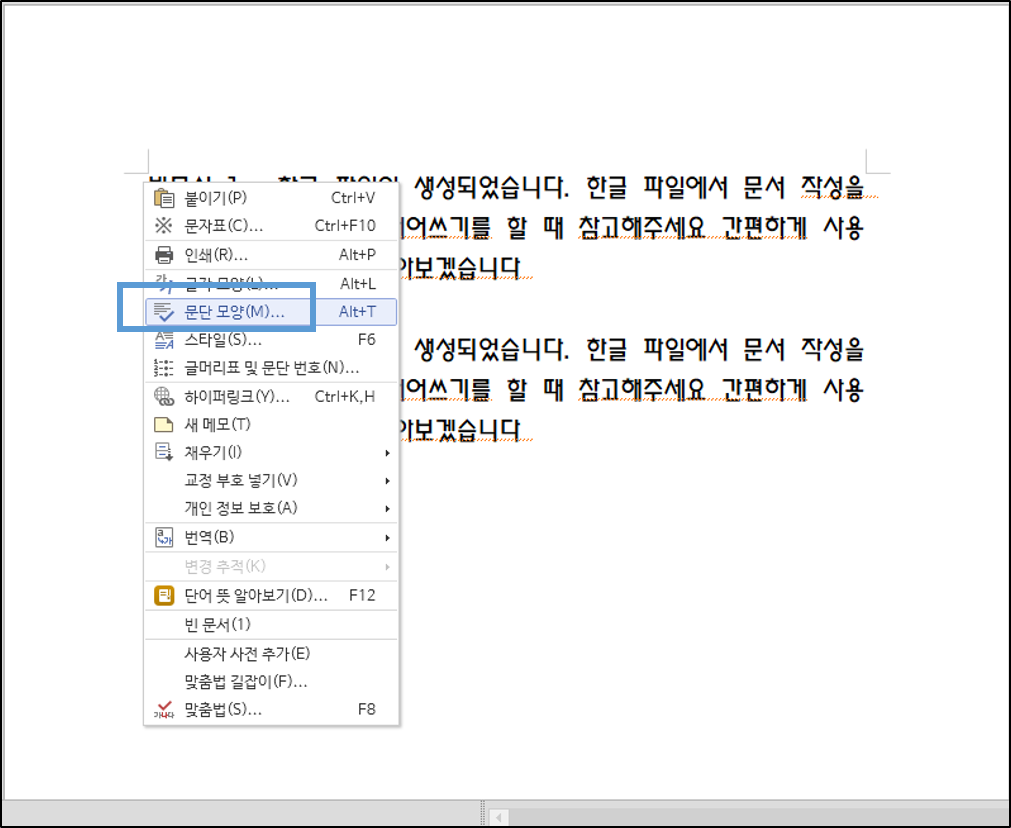The height and width of the screenshot is (828, 1011).
Task: Open 글머리표 및 문단 번호(N)... entry
Action: 271,368
